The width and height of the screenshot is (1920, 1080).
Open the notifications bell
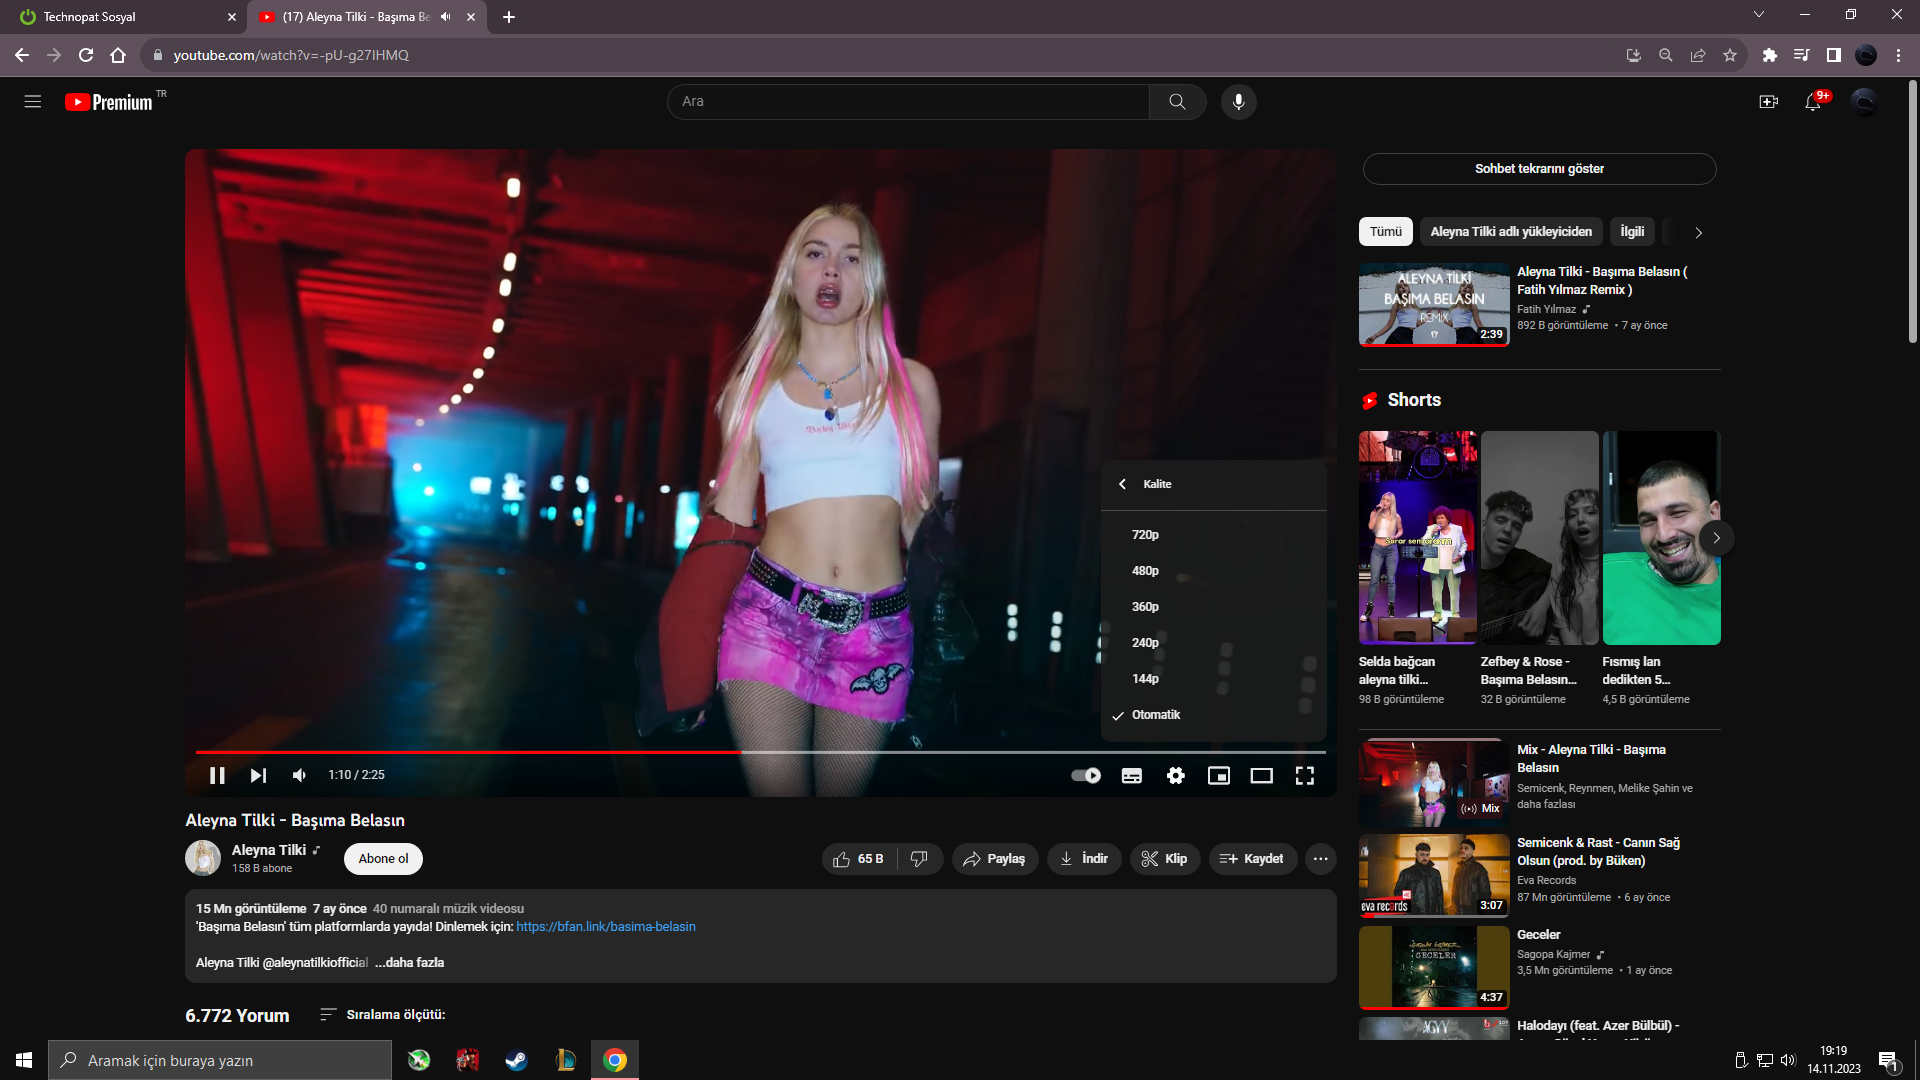pos(1812,101)
